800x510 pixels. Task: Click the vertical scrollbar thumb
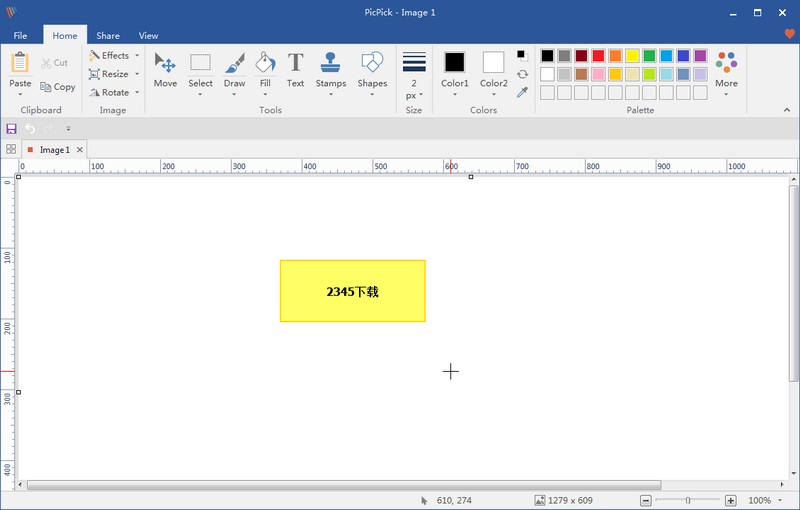click(x=793, y=284)
